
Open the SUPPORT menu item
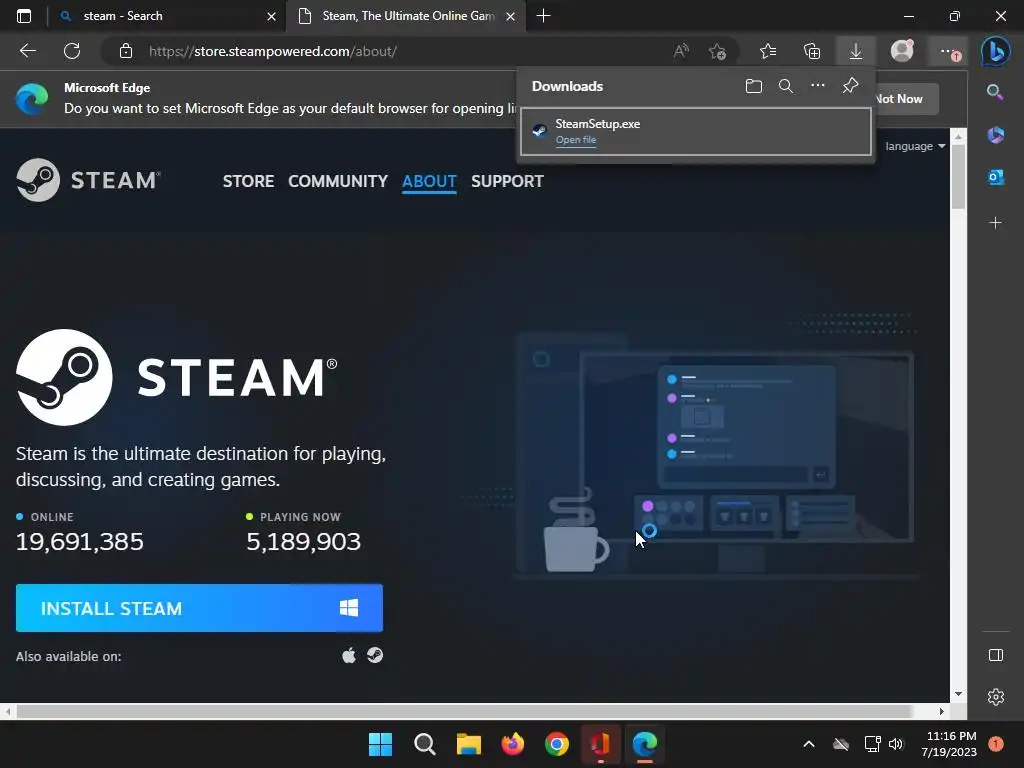[x=507, y=181]
